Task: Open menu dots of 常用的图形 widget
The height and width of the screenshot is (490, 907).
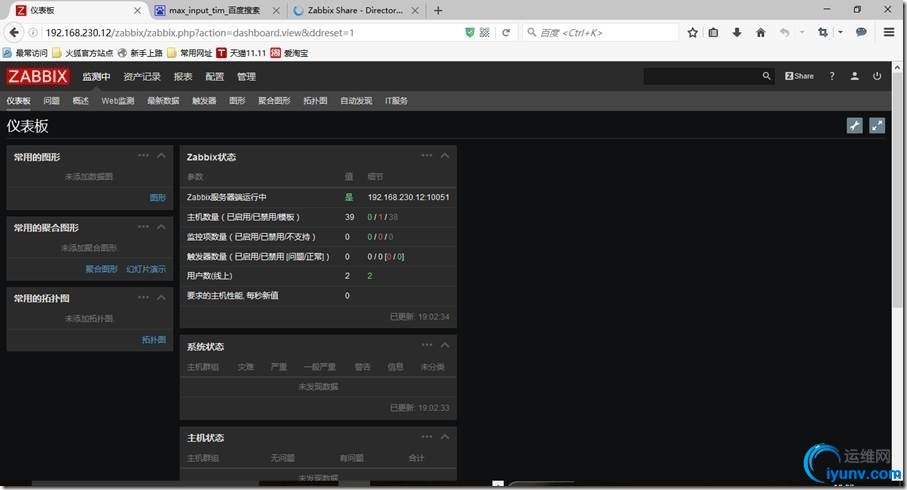Action: (x=143, y=155)
